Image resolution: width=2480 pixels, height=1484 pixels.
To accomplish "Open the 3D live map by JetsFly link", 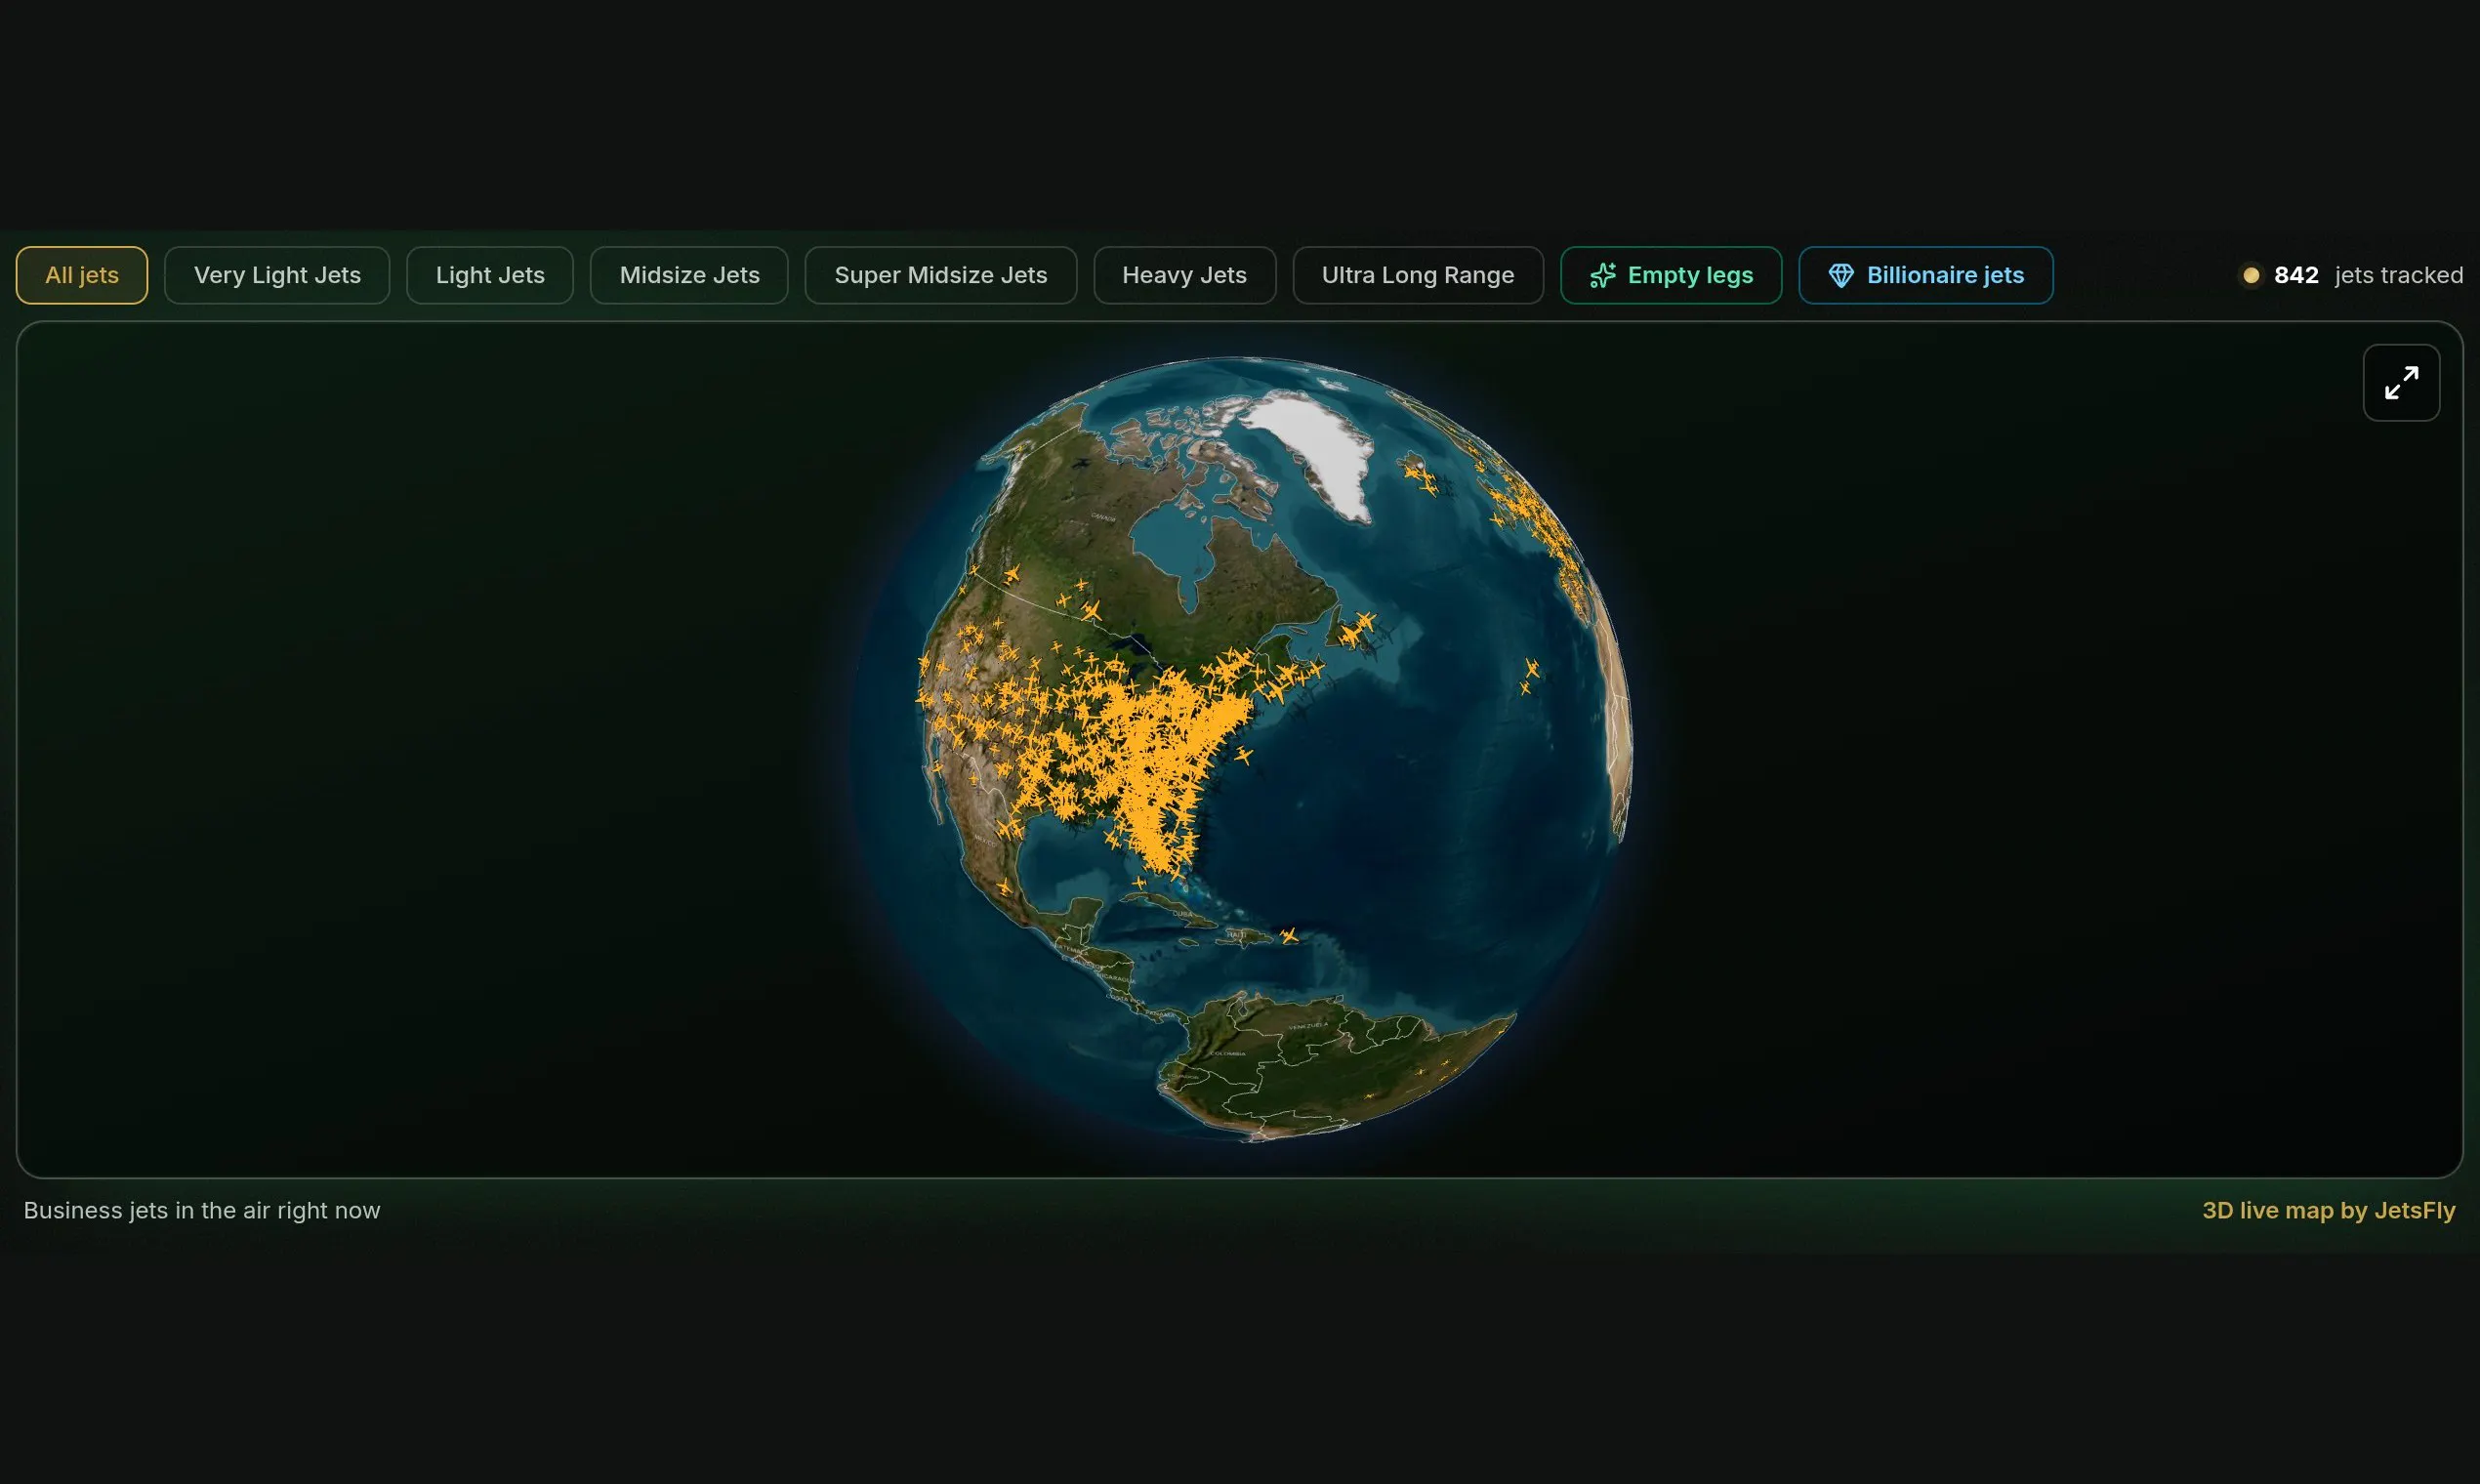I will coord(2328,1210).
